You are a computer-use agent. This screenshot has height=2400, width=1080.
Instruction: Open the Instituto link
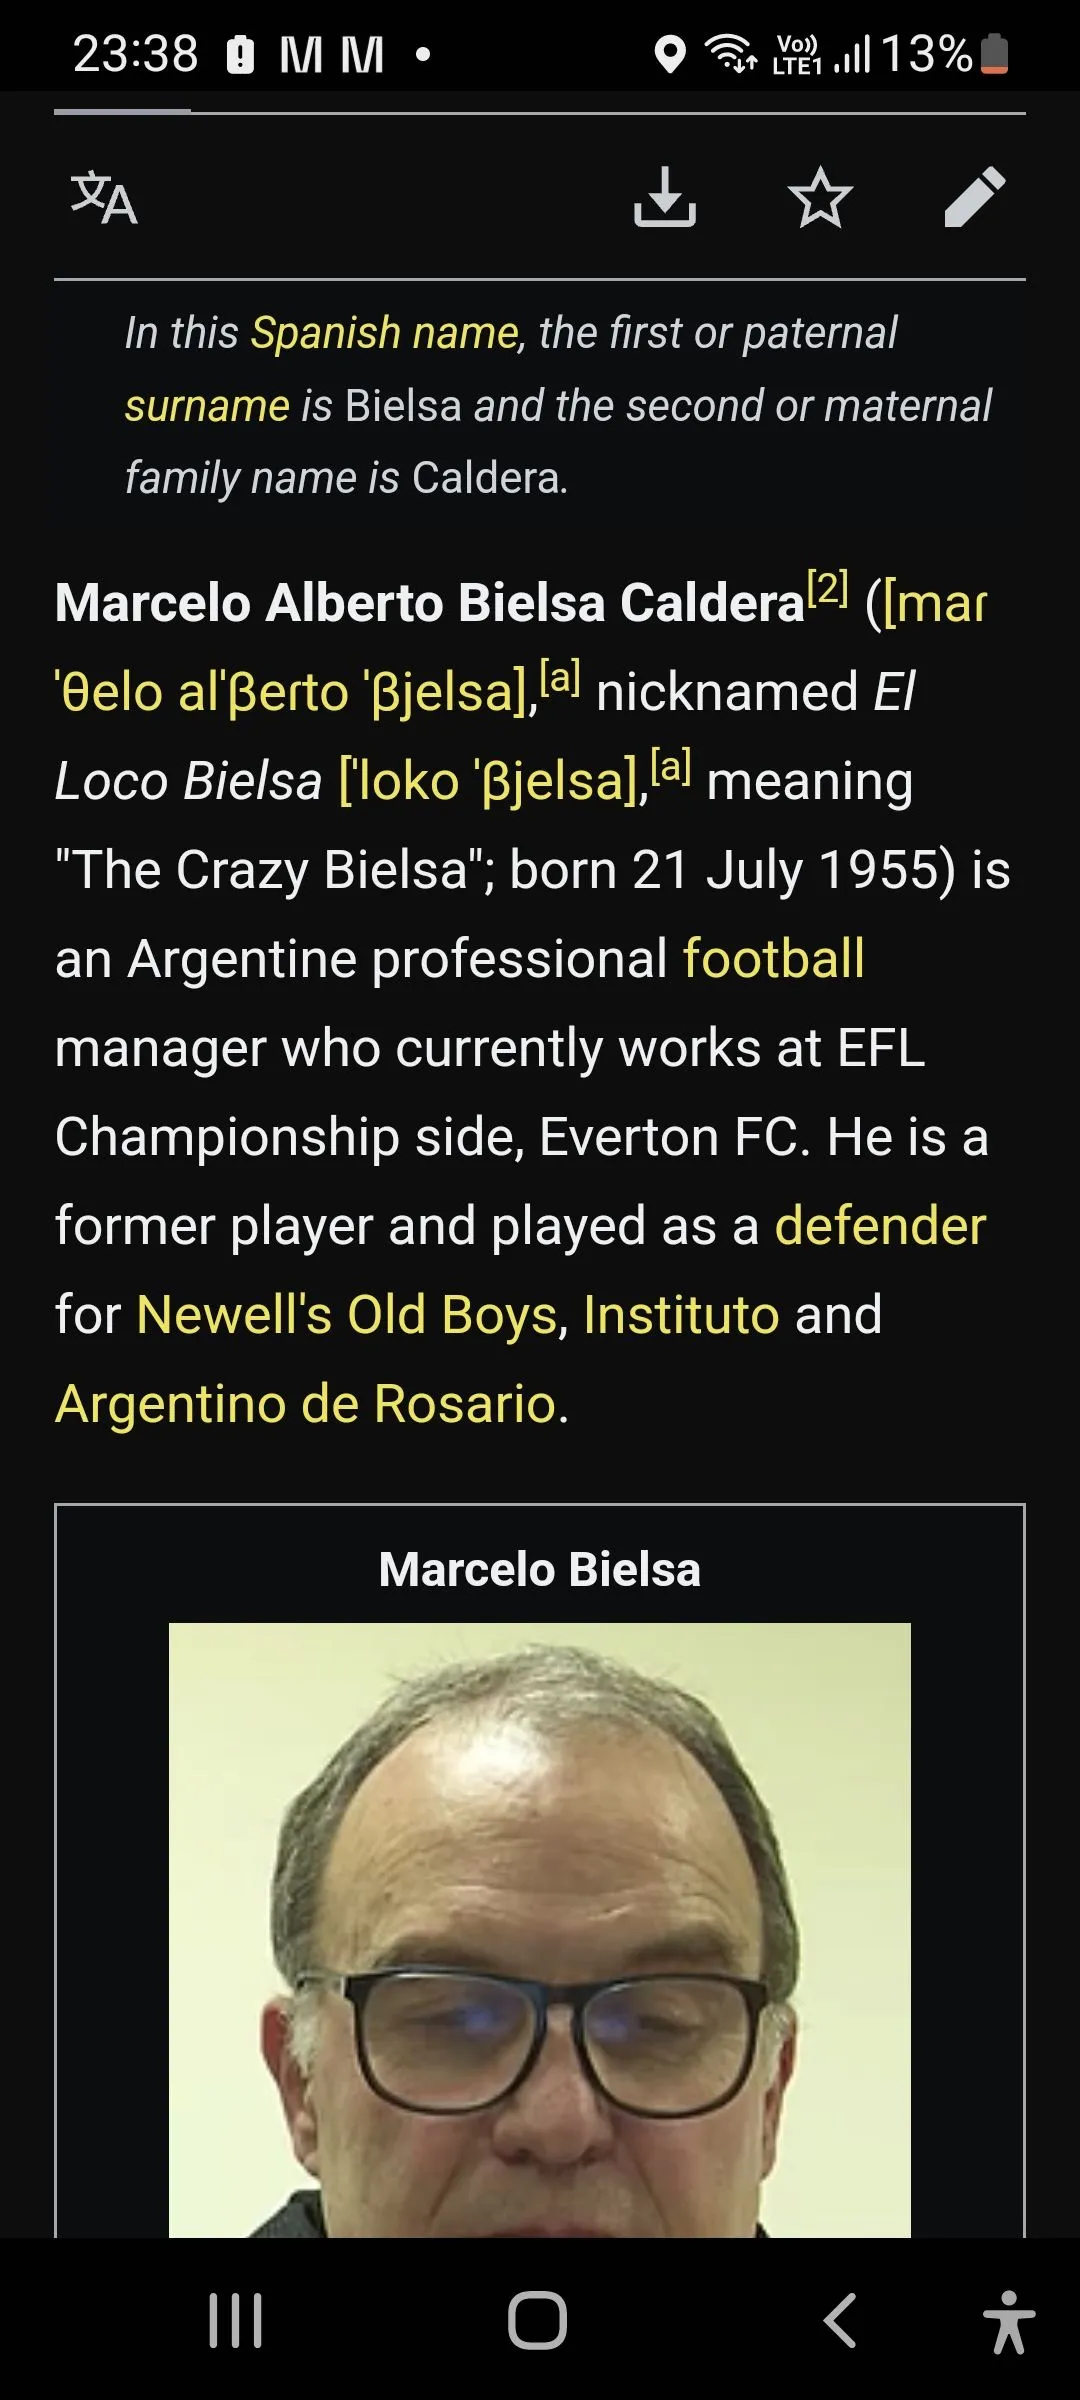tap(680, 1314)
